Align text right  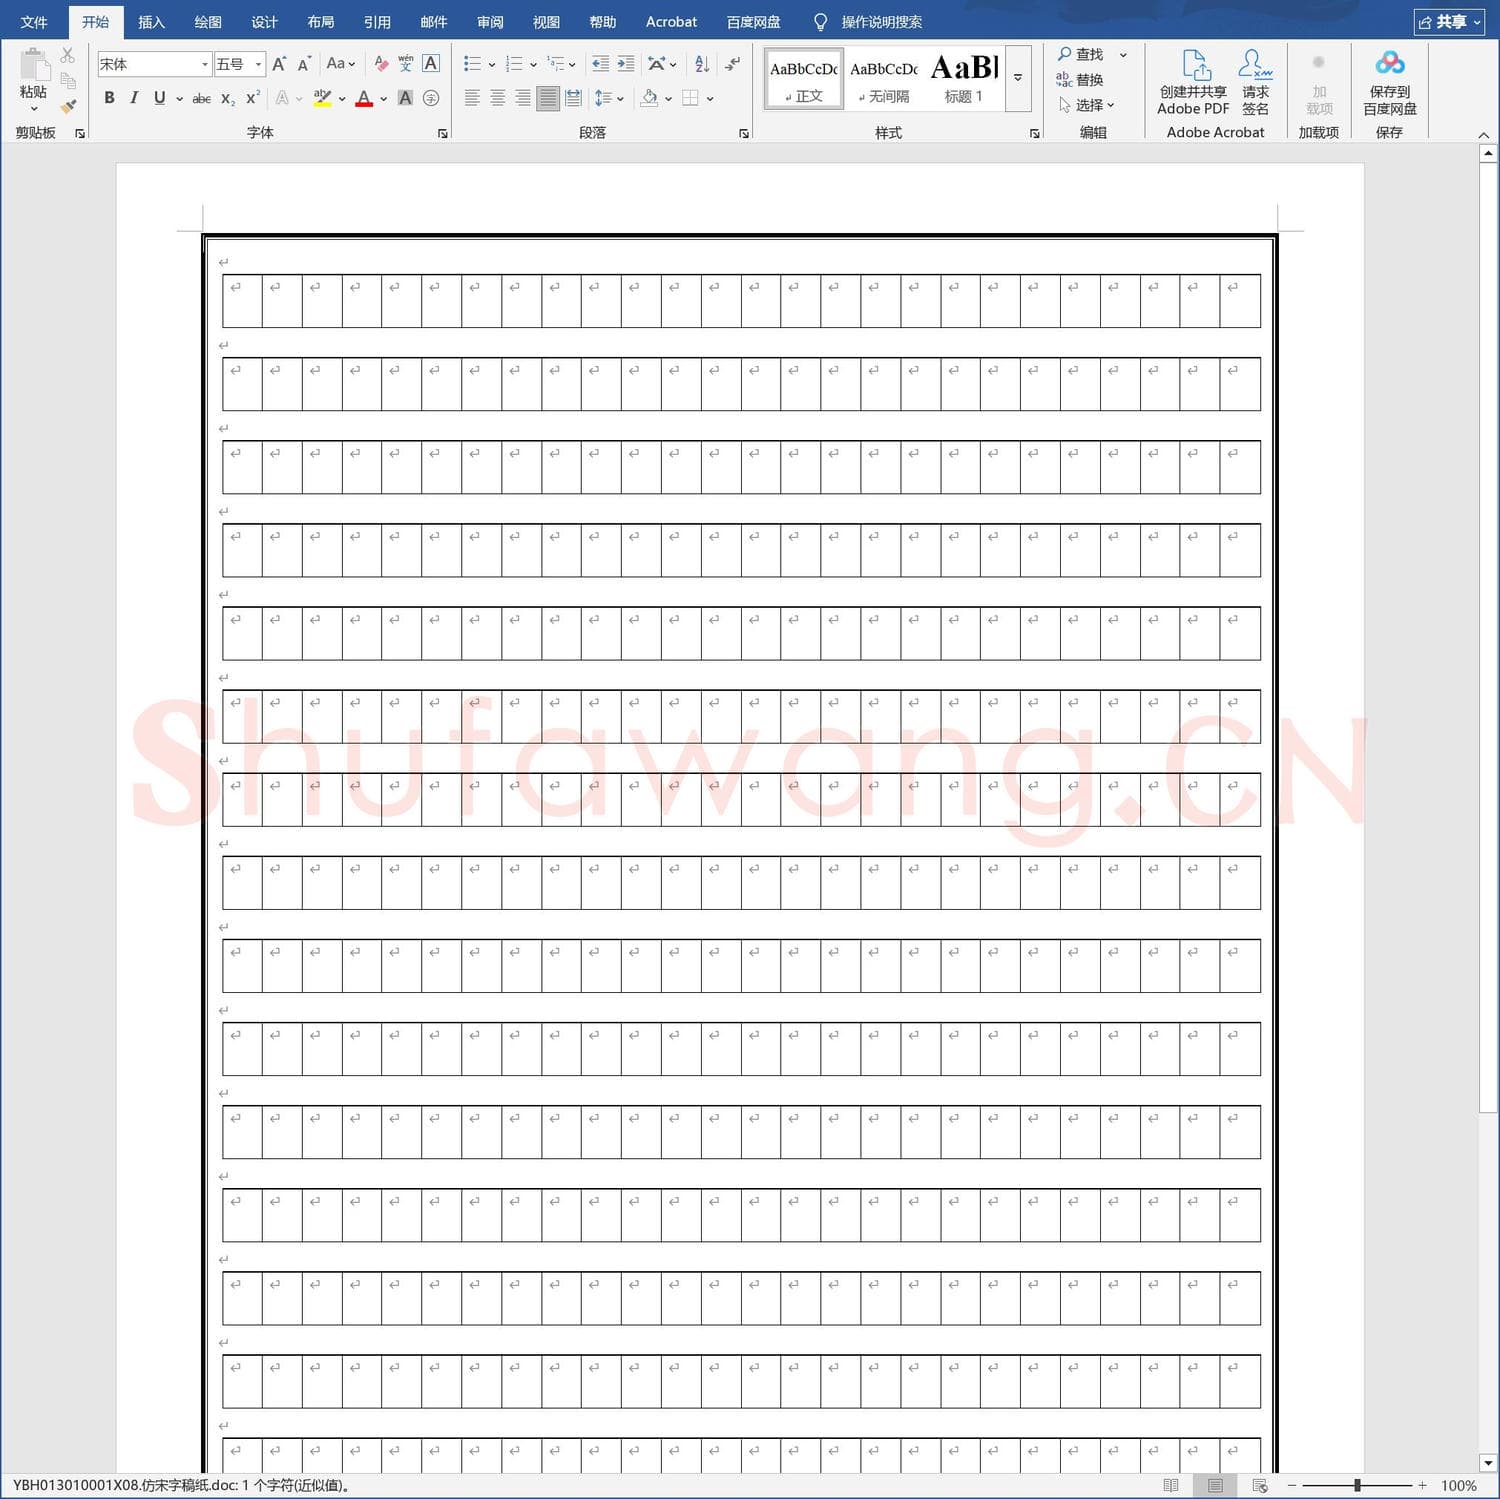click(522, 98)
